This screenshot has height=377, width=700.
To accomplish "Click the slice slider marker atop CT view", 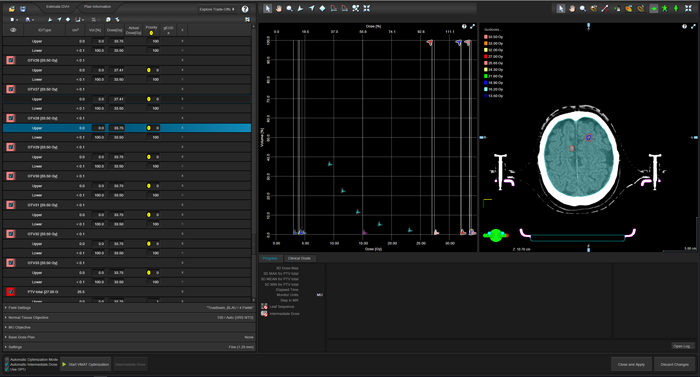I will [x=588, y=26].
